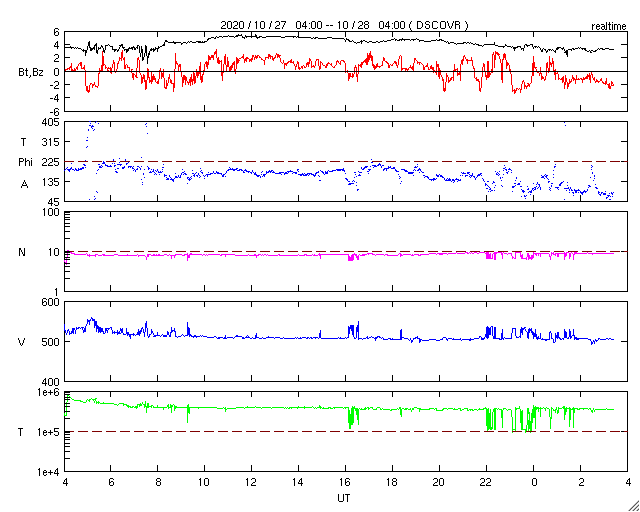Click the date range DSCOVR plot title
640x512 pixels.
pyautogui.click(x=344, y=25)
